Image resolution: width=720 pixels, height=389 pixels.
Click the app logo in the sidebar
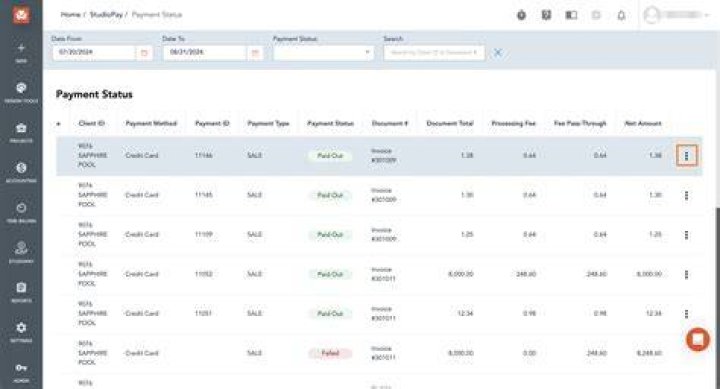21,15
